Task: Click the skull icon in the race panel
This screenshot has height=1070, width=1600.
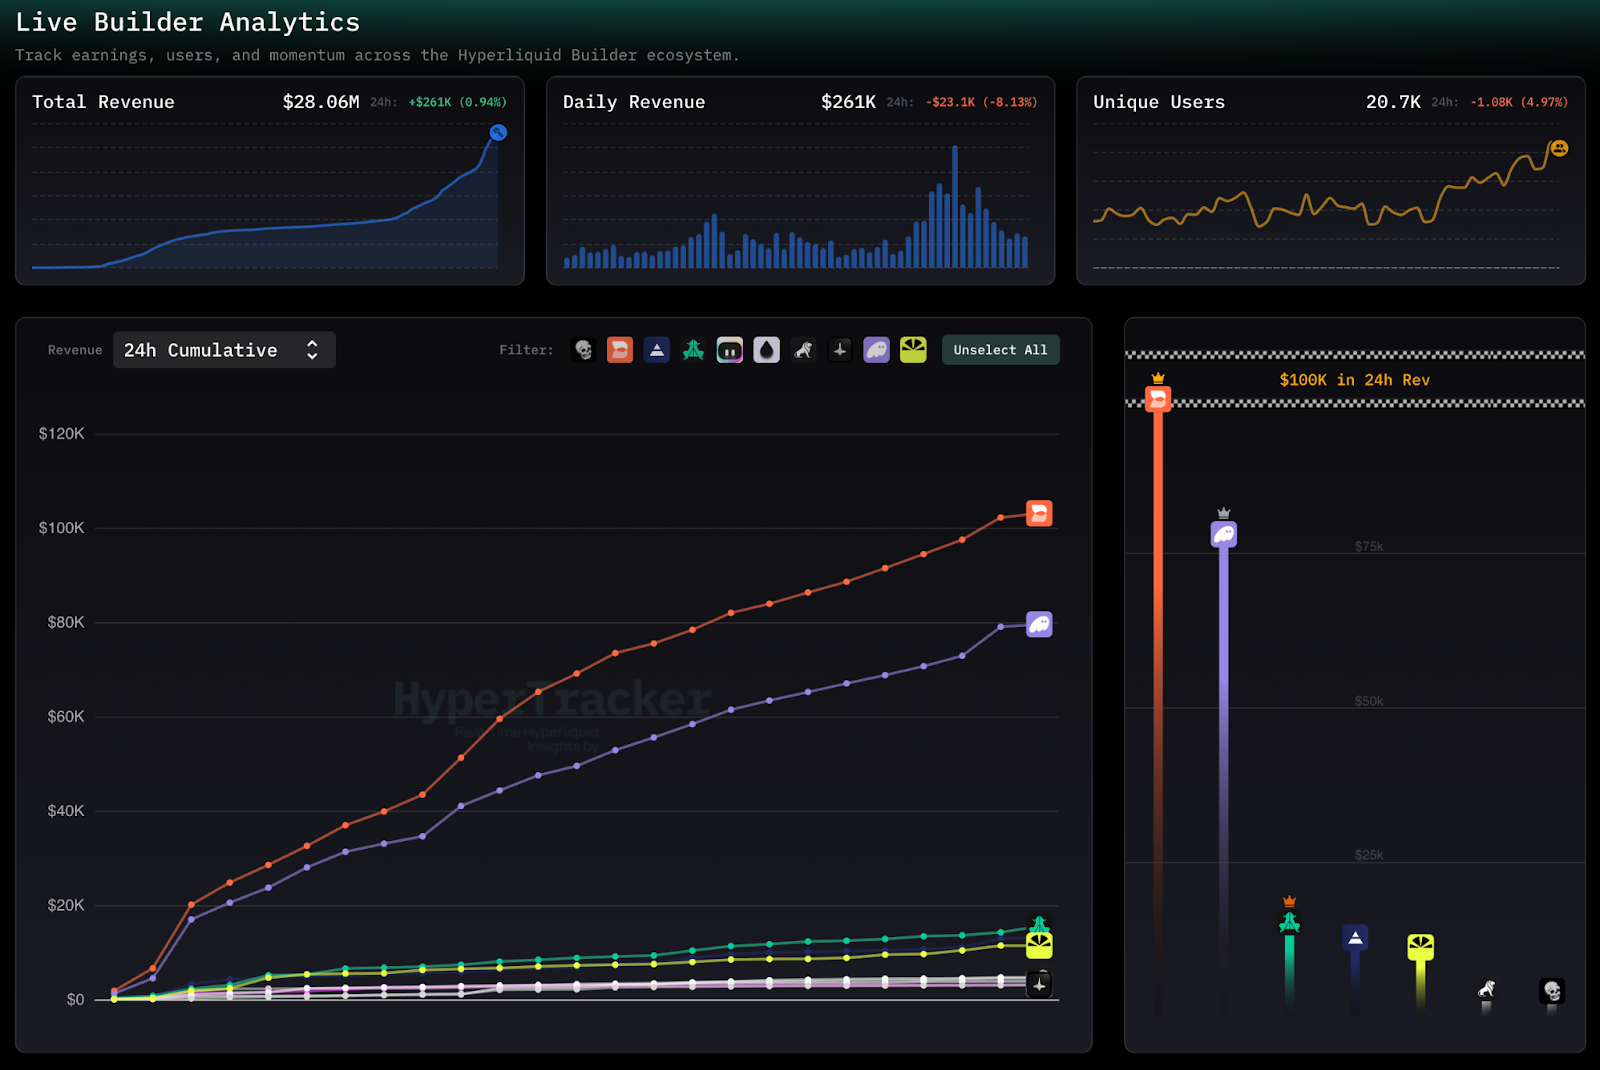Action: [x=1552, y=991]
